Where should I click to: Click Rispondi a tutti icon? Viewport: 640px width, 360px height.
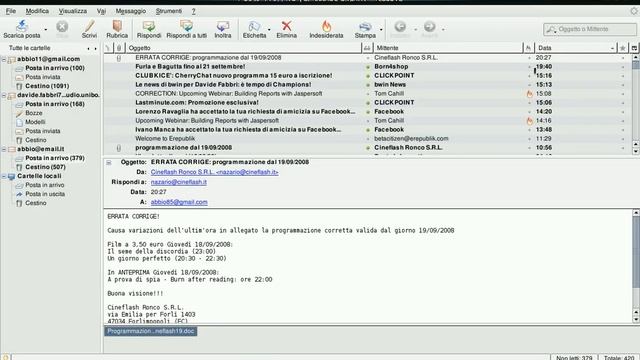pos(186,26)
